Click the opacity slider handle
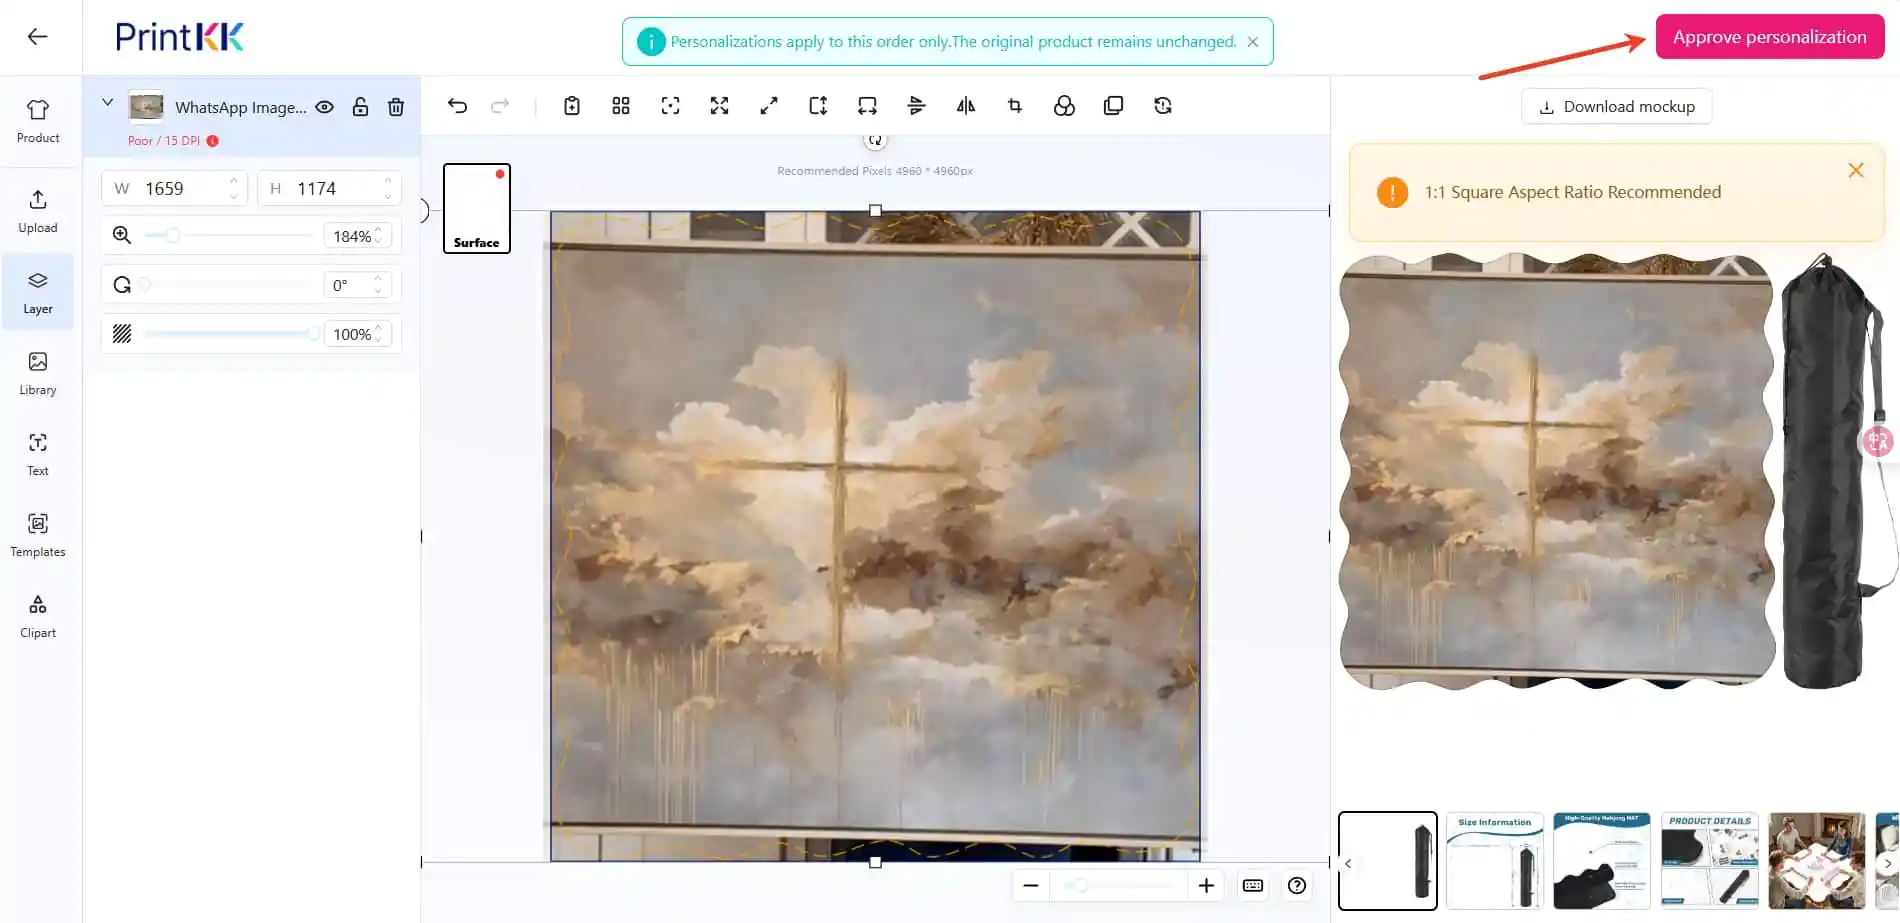Image resolution: width=1900 pixels, height=923 pixels. (313, 334)
